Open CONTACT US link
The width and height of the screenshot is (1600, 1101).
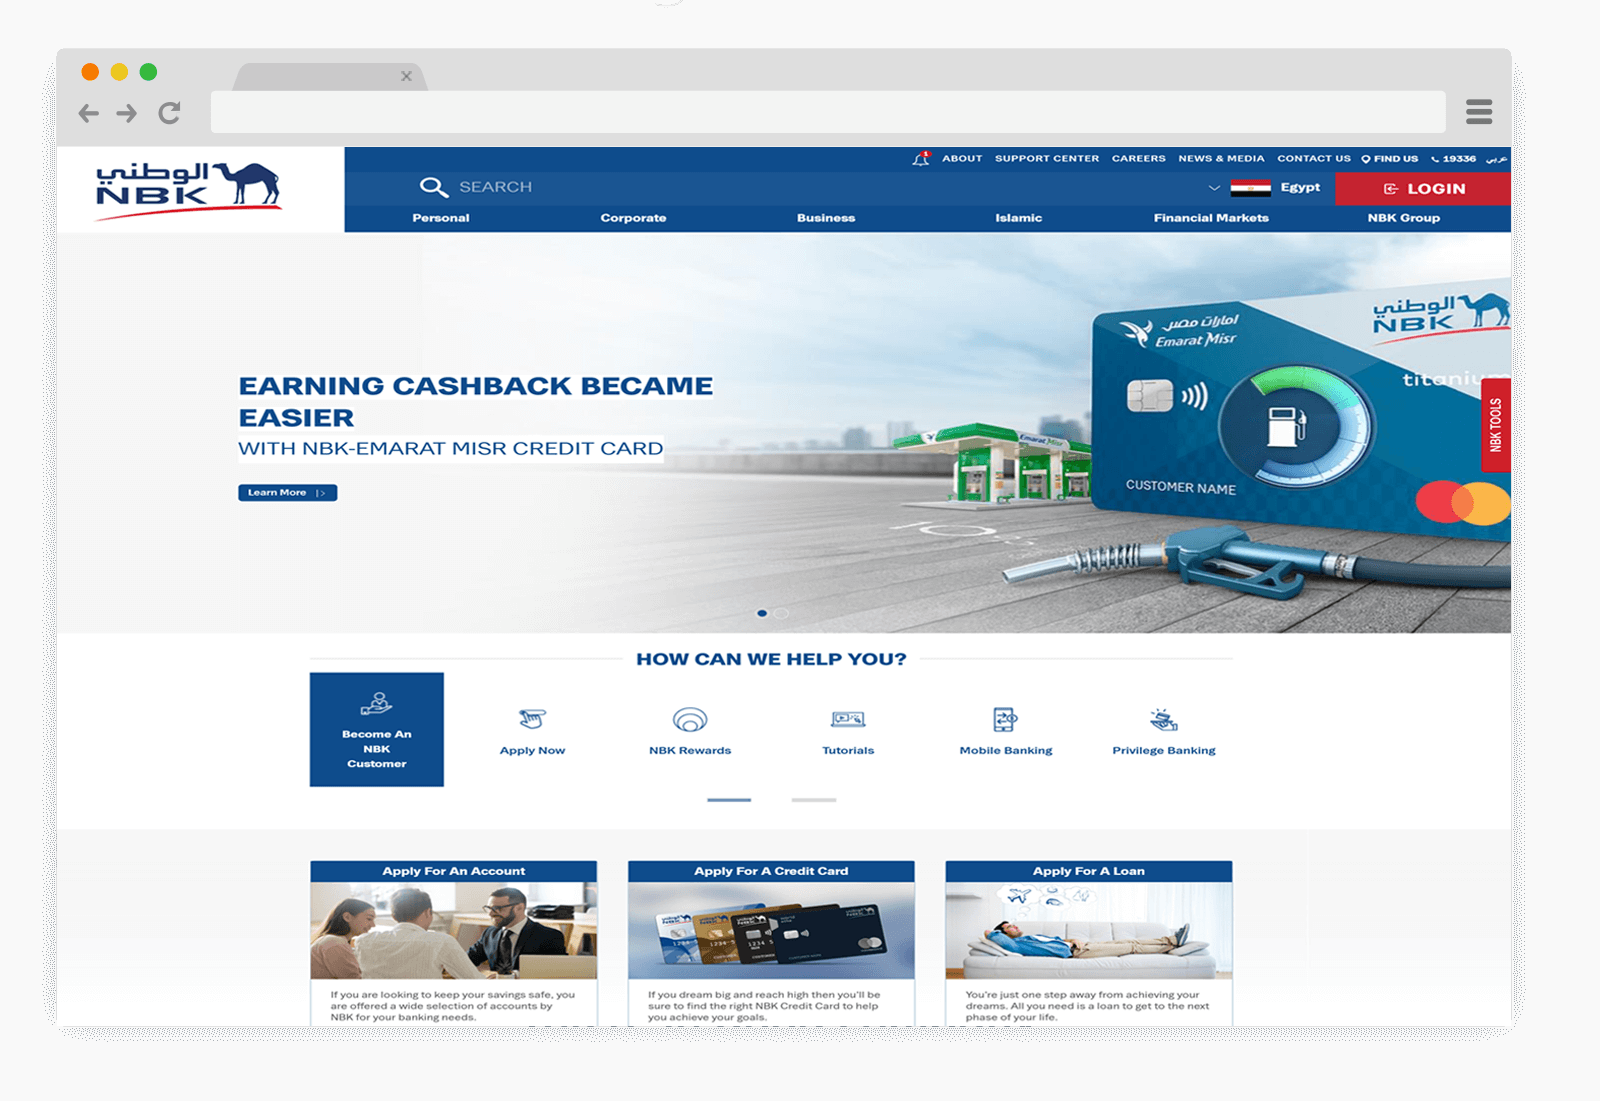pos(1314,158)
